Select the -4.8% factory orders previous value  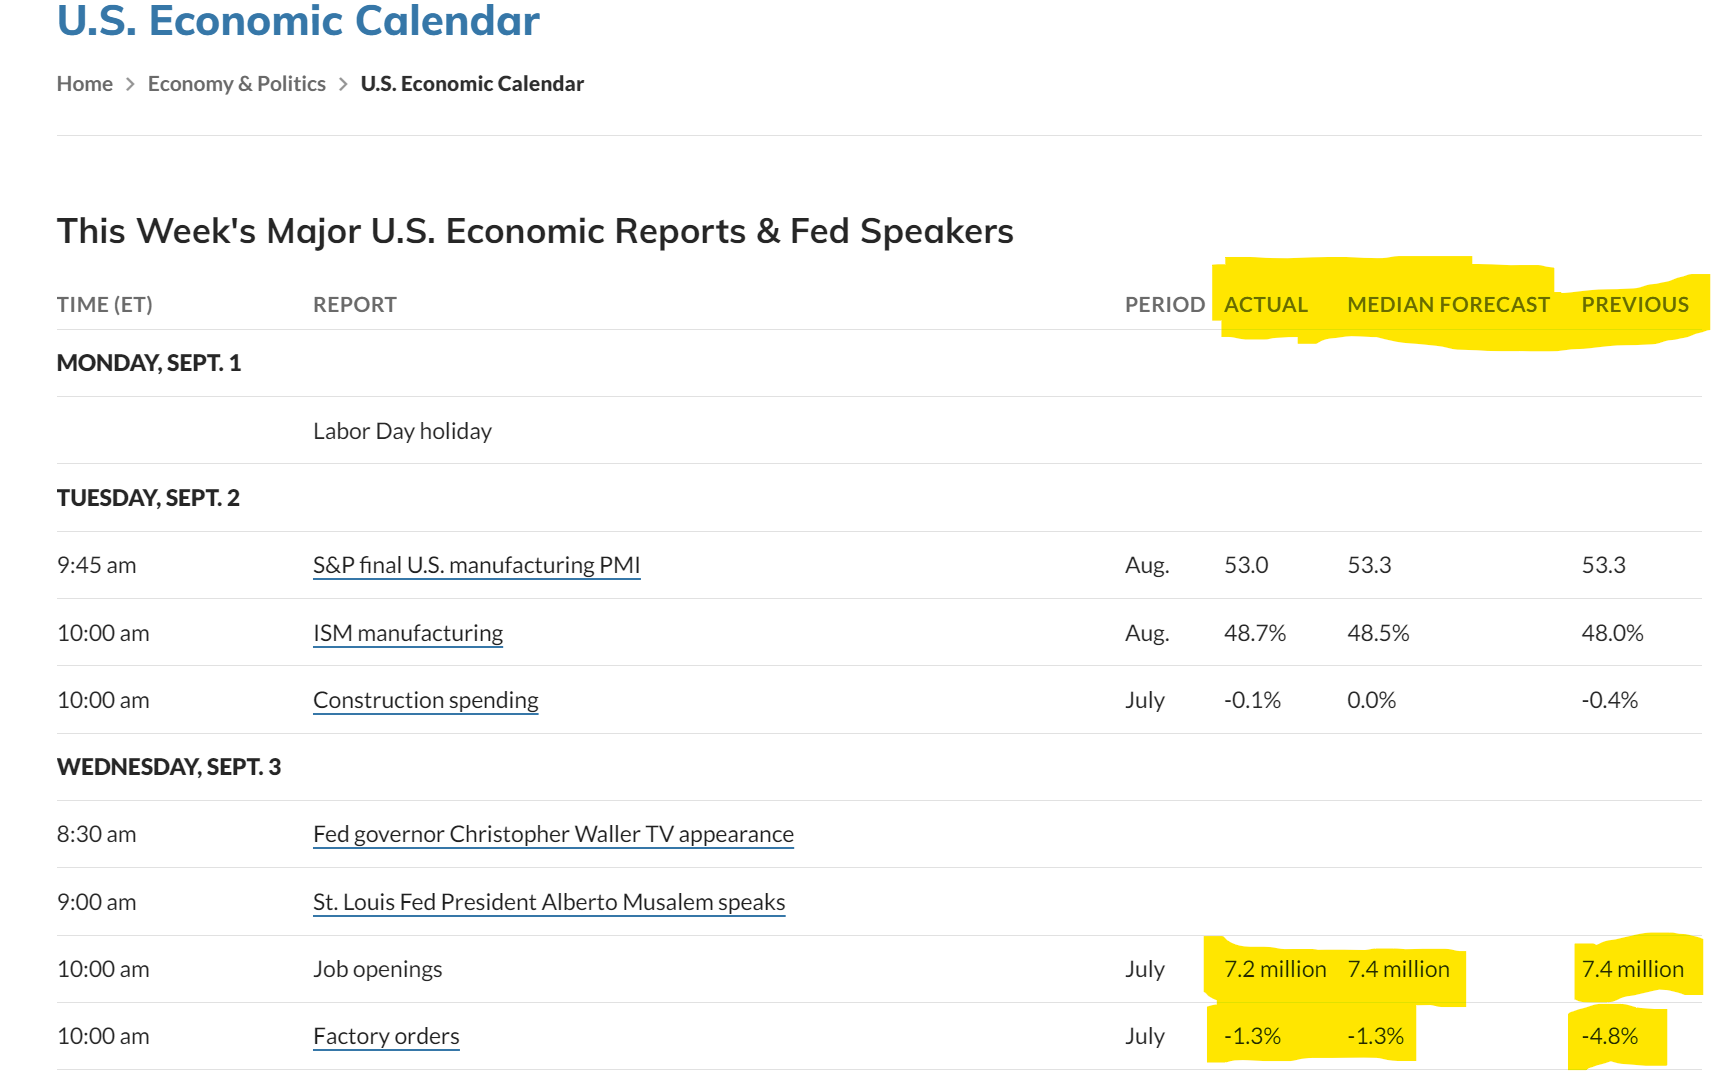(1610, 1036)
